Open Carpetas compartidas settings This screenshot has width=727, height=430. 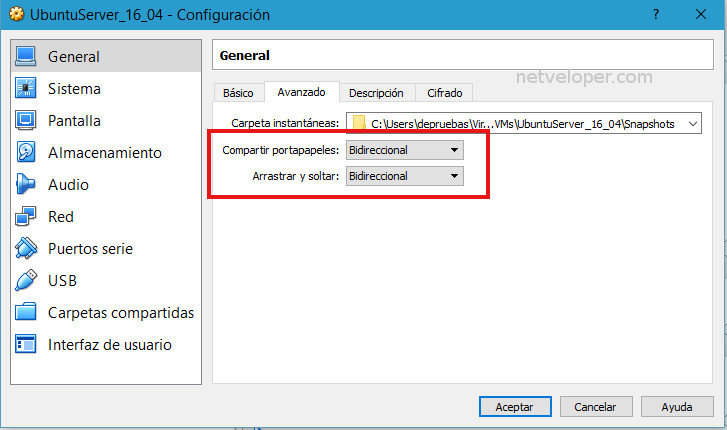click(x=106, y=312)
